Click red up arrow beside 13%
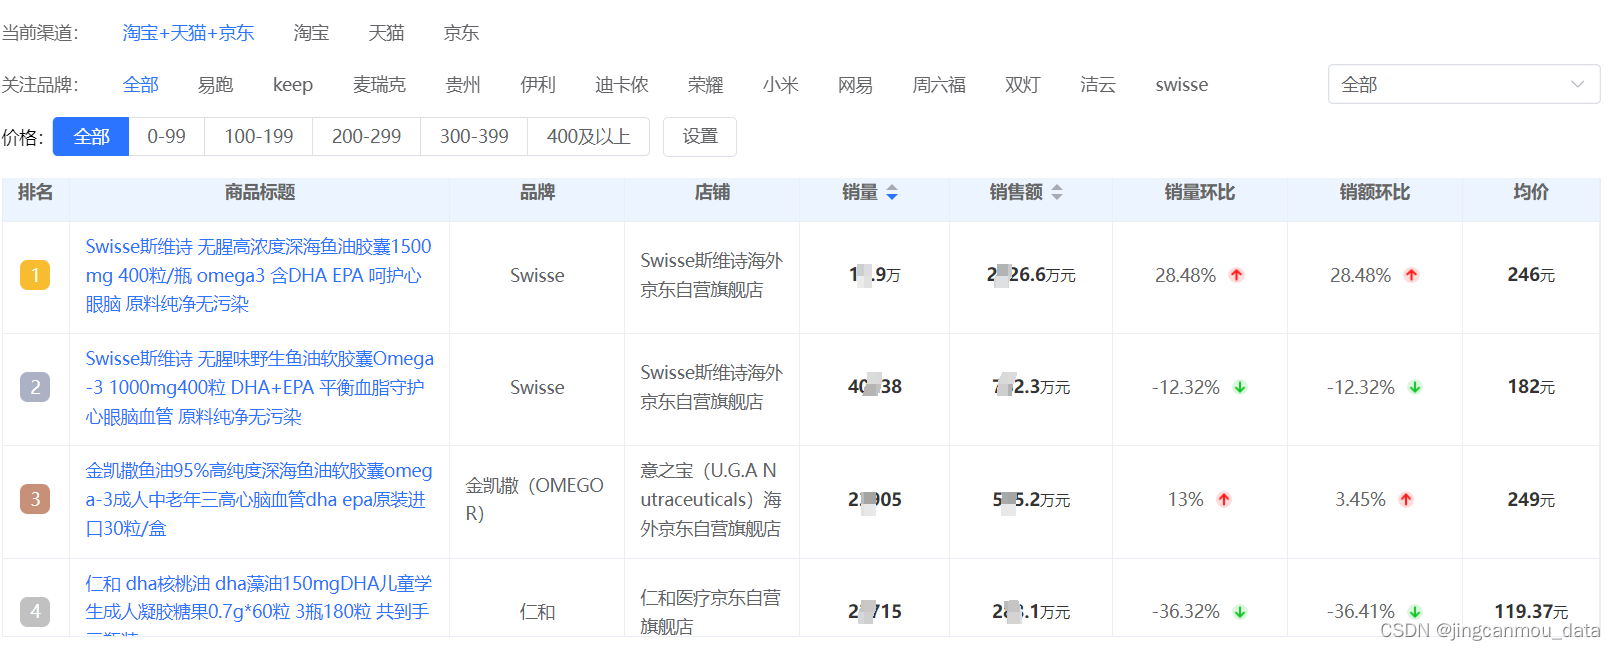Screen dimensions: 1615x650 click(1224, 499)
